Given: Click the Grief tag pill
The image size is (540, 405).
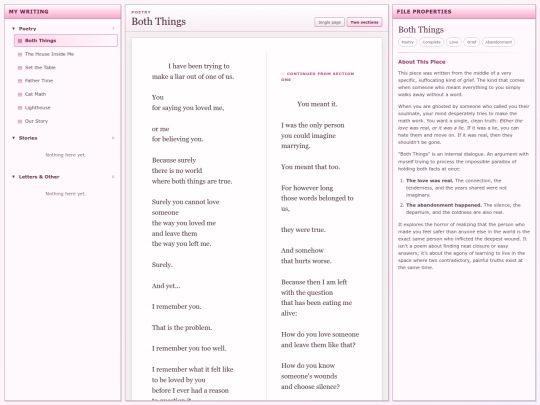Looking at the screenshot, I should 471,42.
